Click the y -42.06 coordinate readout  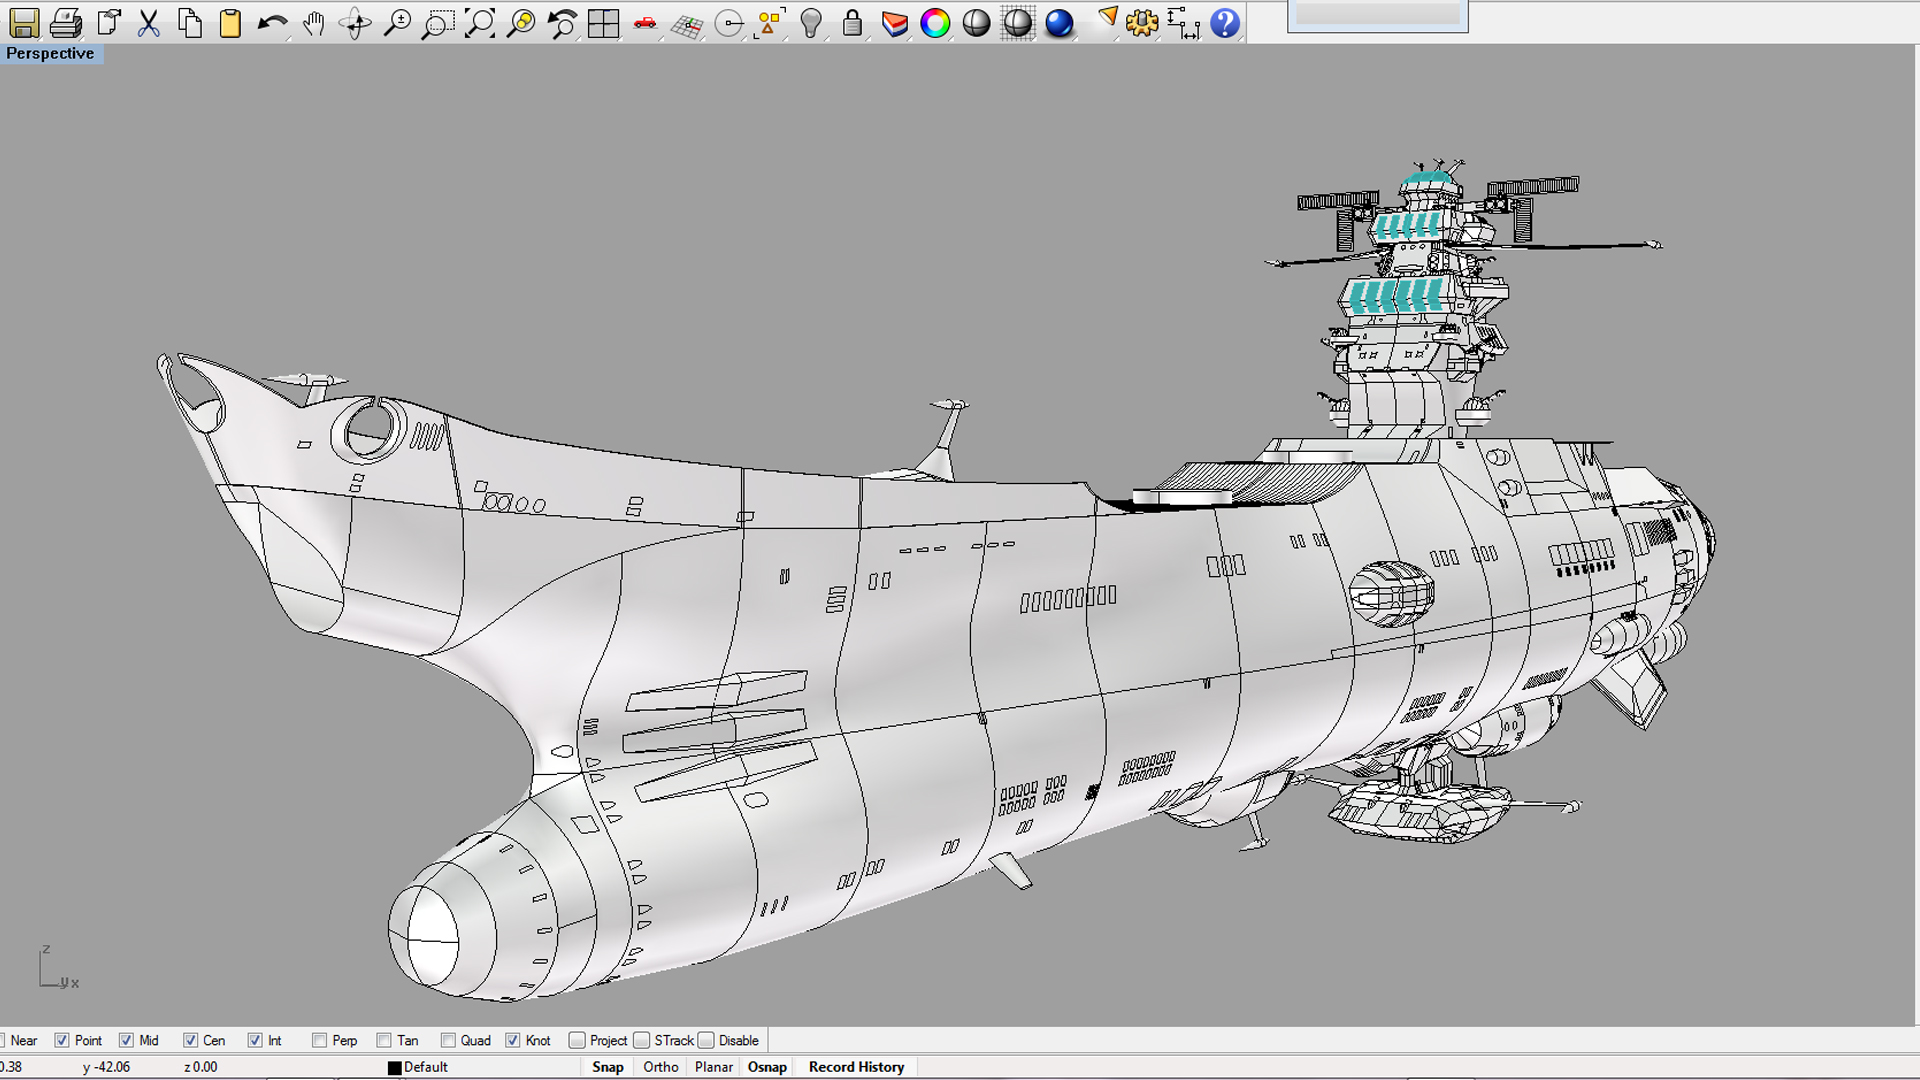(x=106, y=1067)
